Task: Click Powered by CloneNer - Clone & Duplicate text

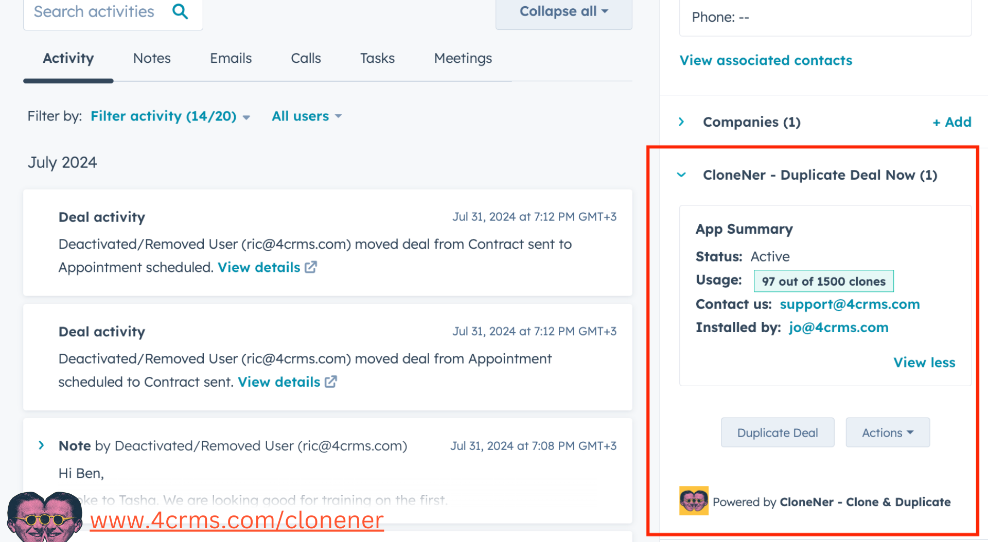Action: click(x=832, y=502)
